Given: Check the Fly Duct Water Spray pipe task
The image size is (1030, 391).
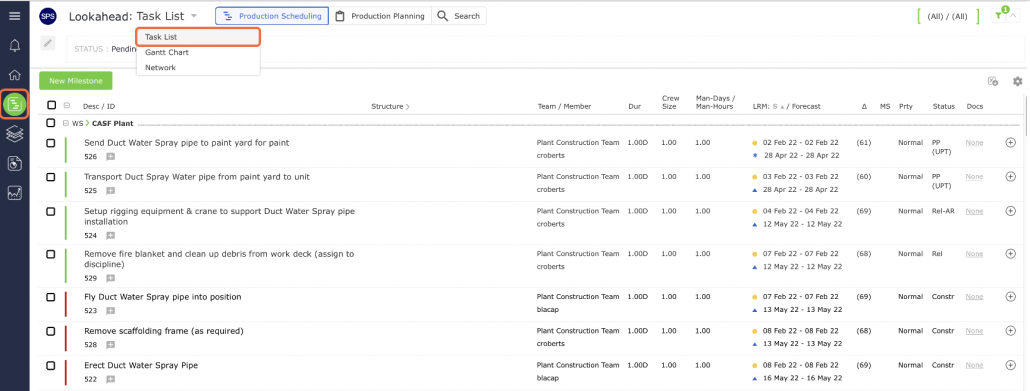Looking at the screenshot, I should coord(51,297).
